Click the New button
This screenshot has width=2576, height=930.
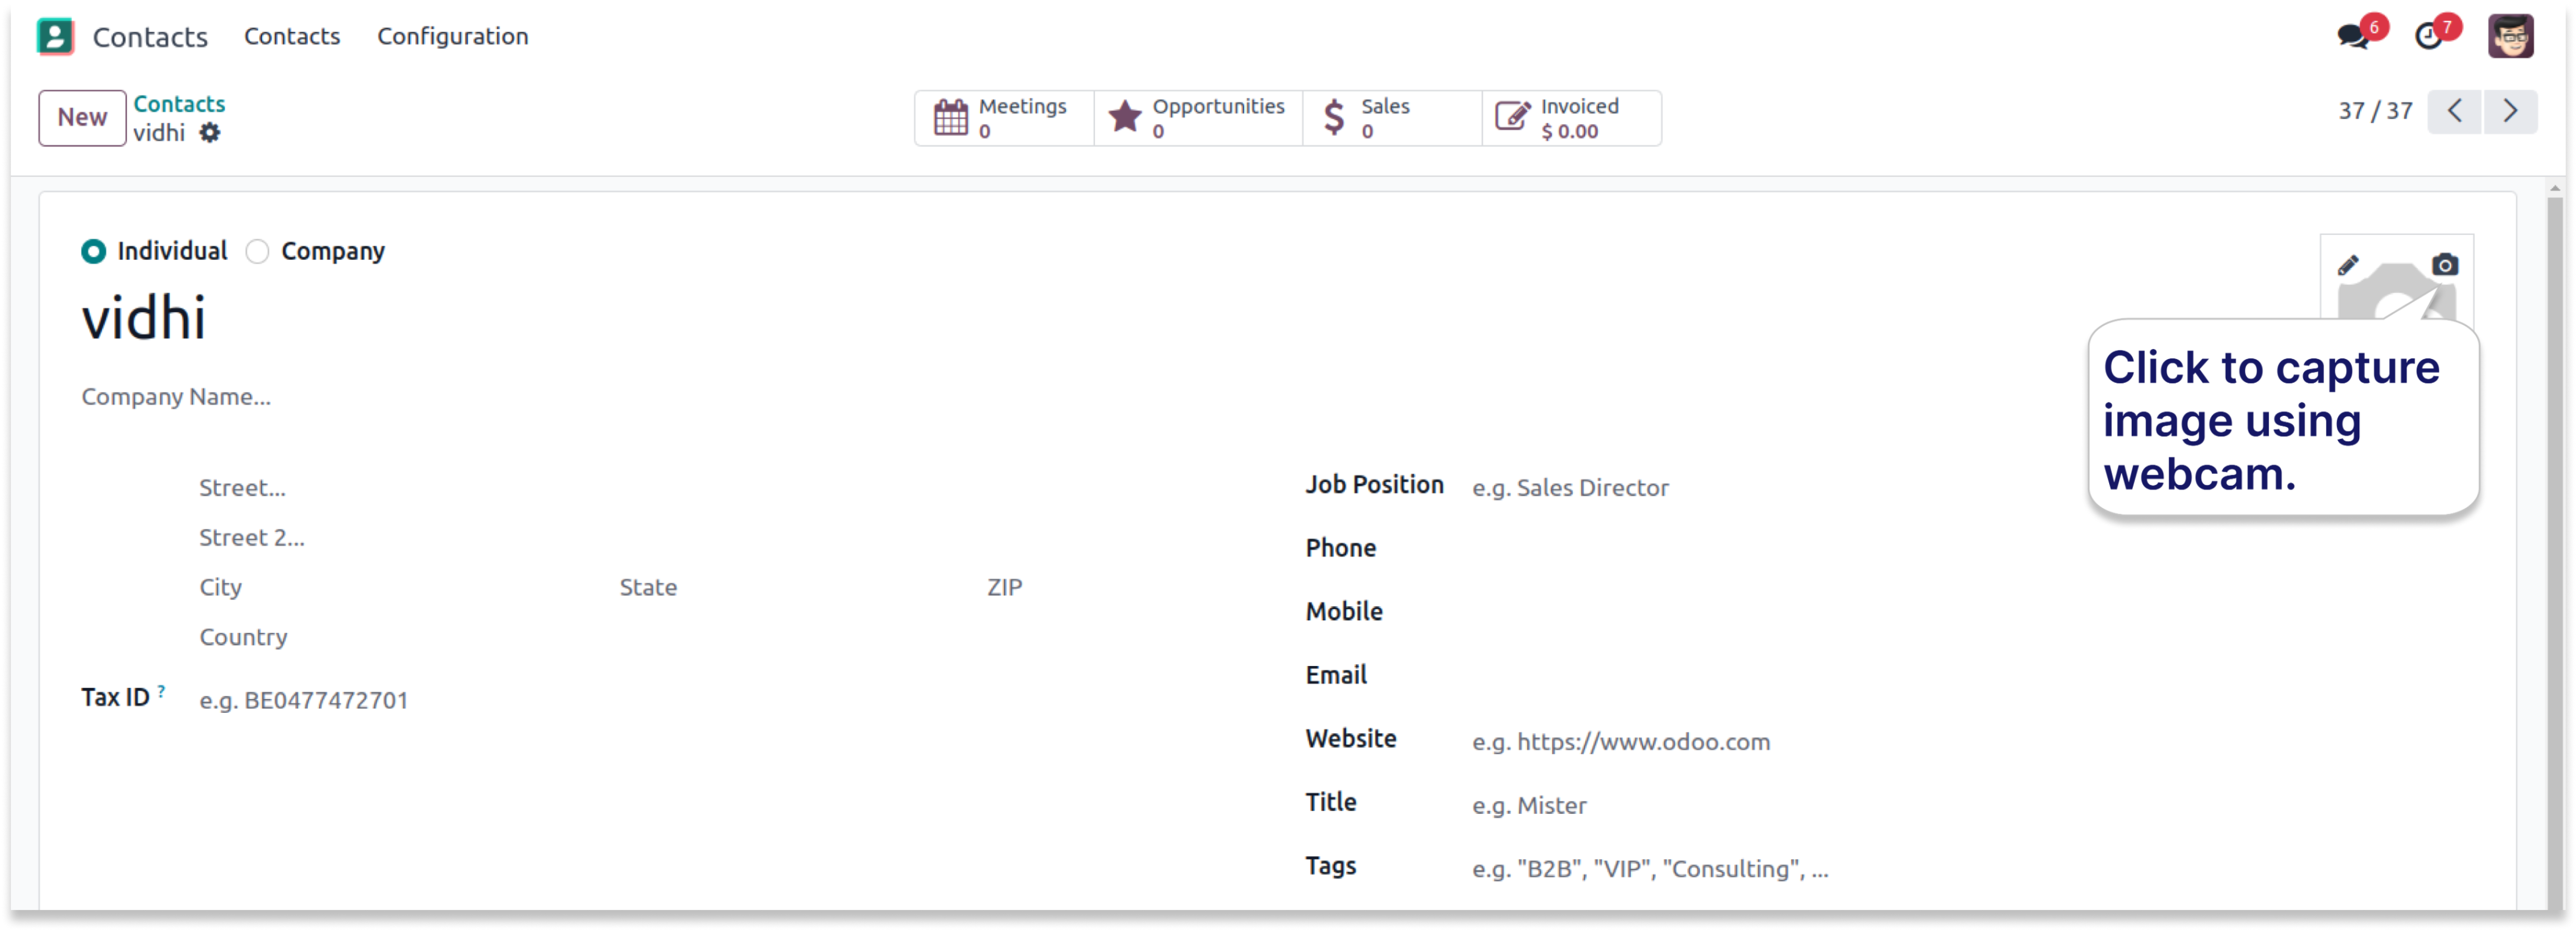82,118
